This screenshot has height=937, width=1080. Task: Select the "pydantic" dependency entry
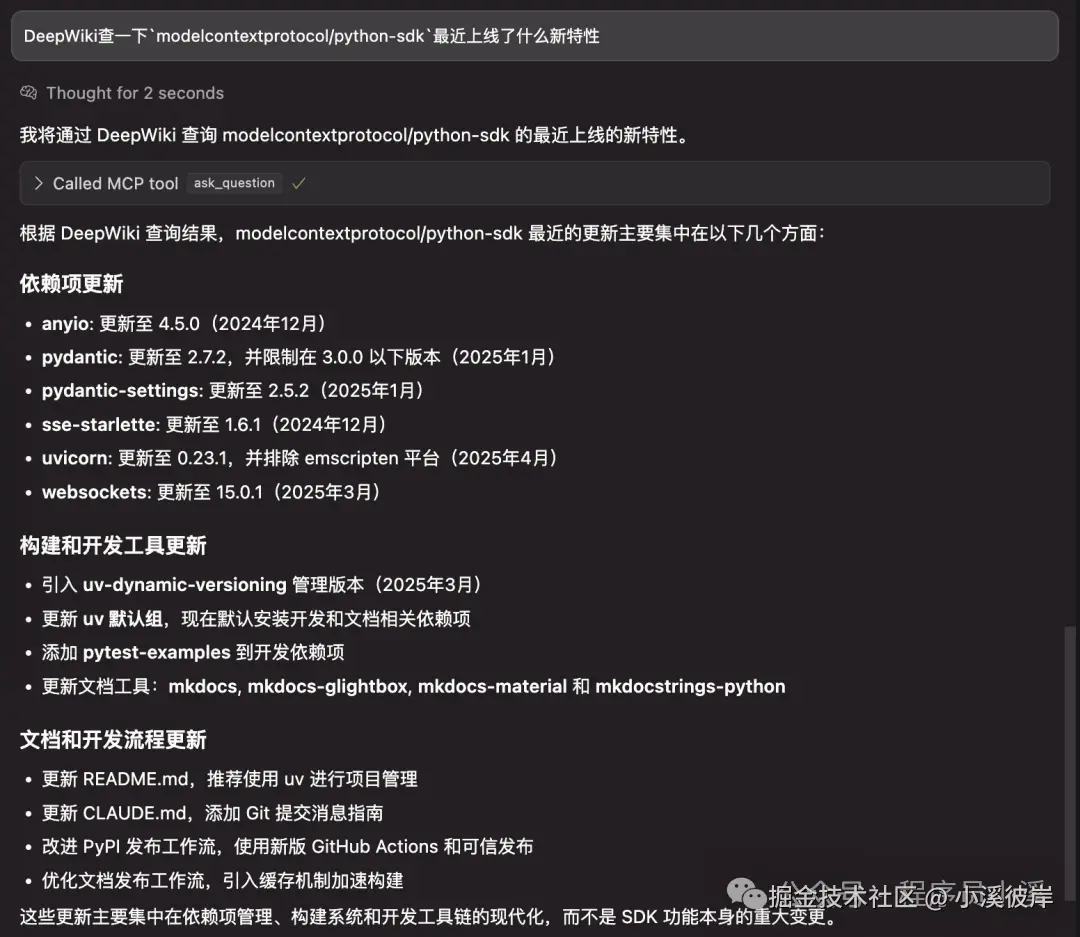(81, 357)
